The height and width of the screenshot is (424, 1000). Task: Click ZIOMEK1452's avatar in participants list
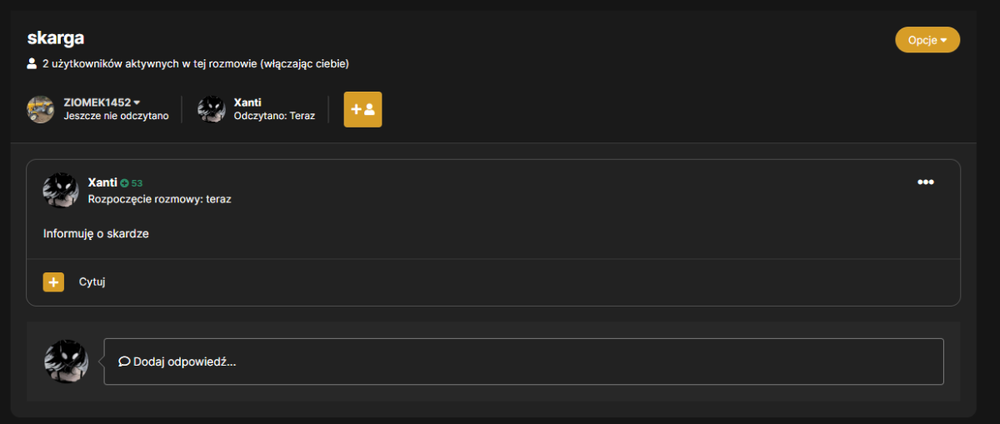pyautogui.click(x=40, y=109)
